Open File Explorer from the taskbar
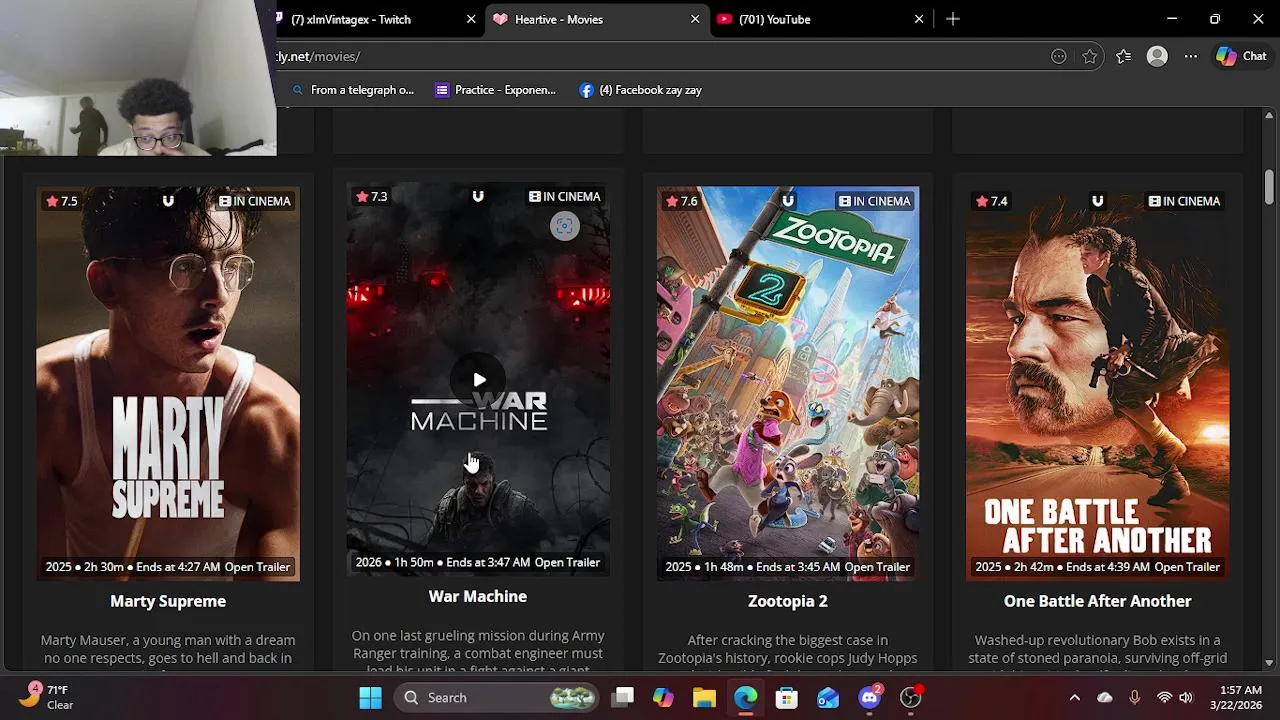1280x720 pixels. [x=704, y=698]
